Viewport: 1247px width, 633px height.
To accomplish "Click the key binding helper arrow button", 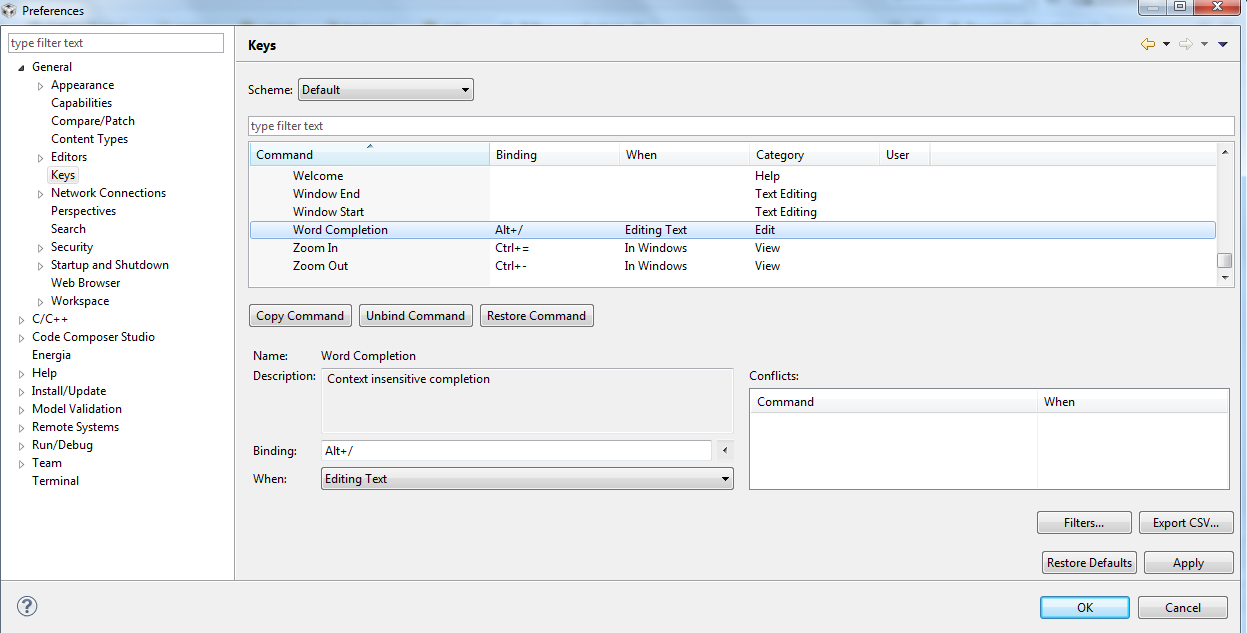I will (726, 451).
